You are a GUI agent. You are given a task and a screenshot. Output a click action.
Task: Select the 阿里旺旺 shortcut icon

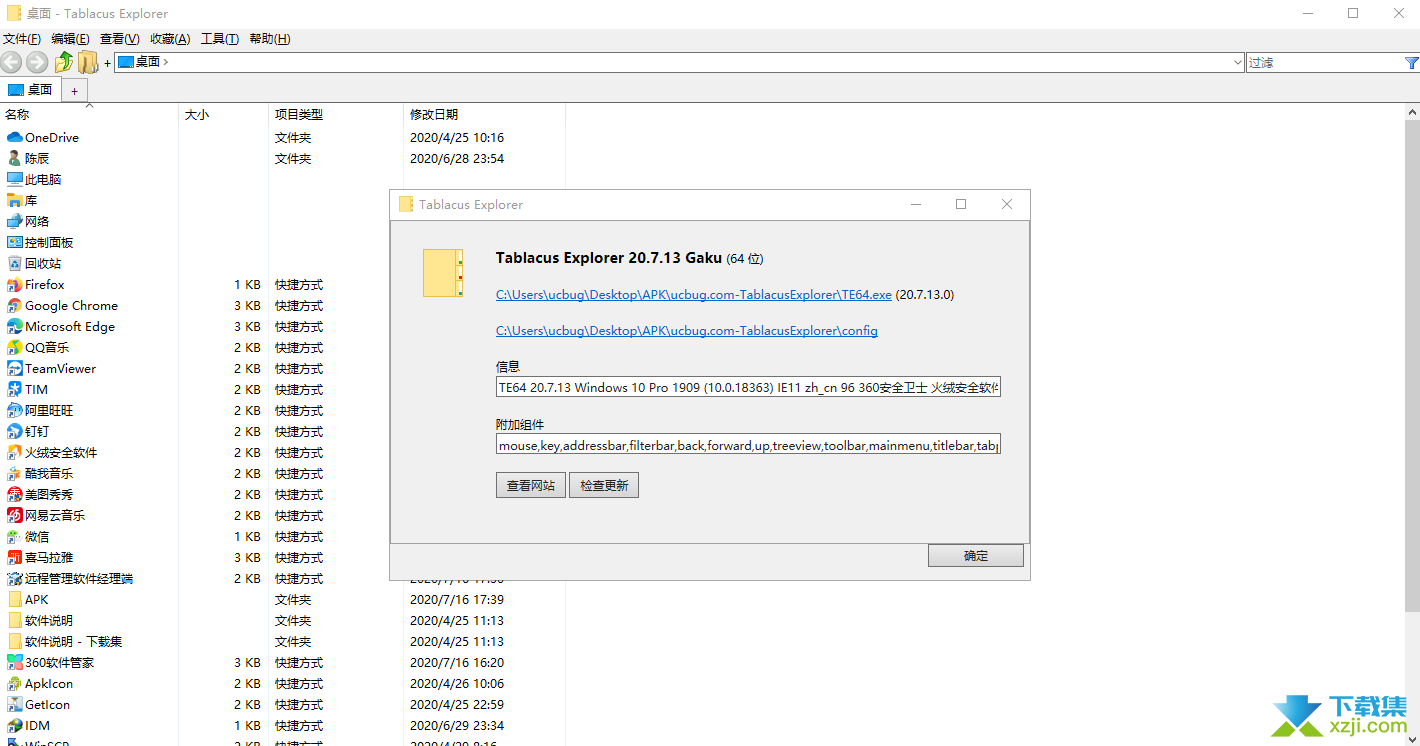[x=14, y=410]
